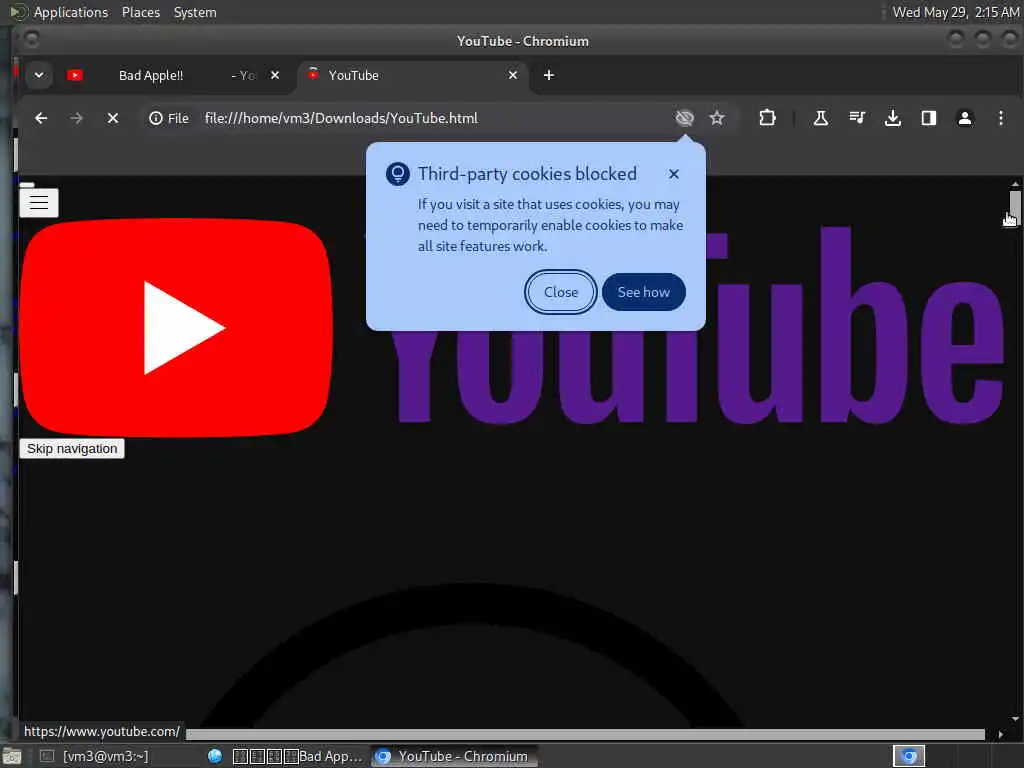
Task: Select YouTube - Chromium taskbar entry
Action: [x=455, y=756]
